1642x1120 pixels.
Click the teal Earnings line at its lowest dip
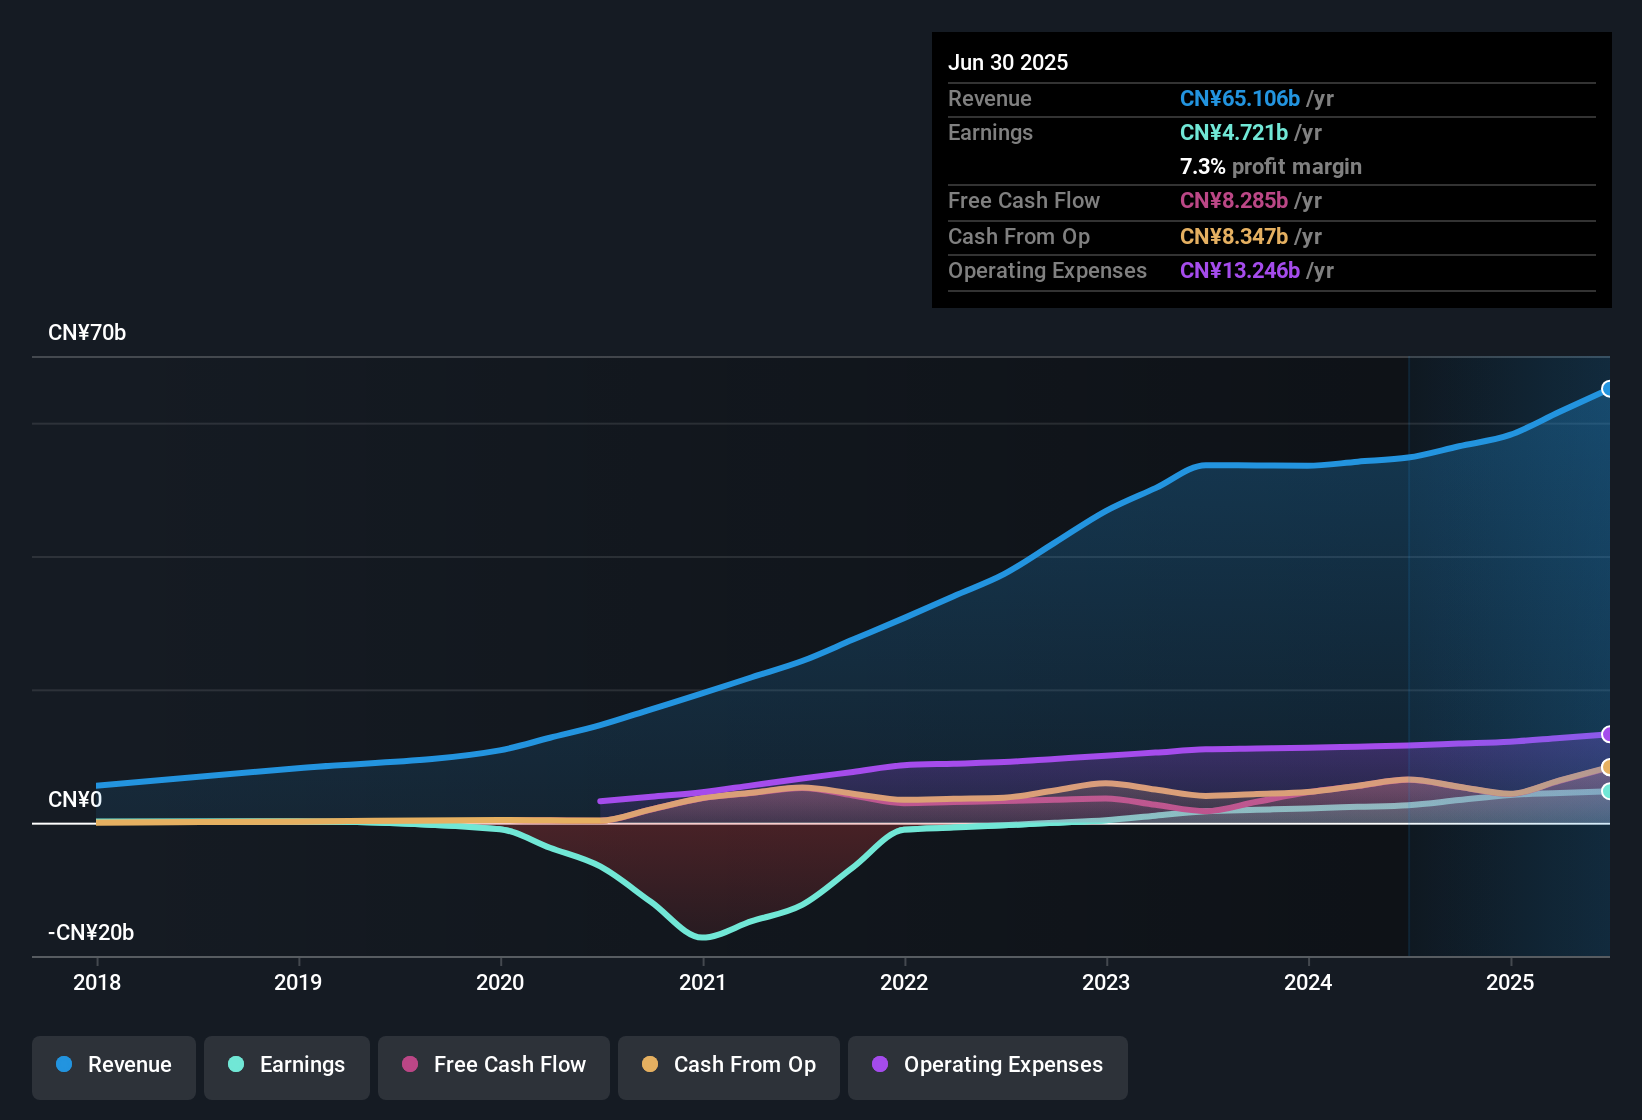pyautogui.click(x=704, y=938)
